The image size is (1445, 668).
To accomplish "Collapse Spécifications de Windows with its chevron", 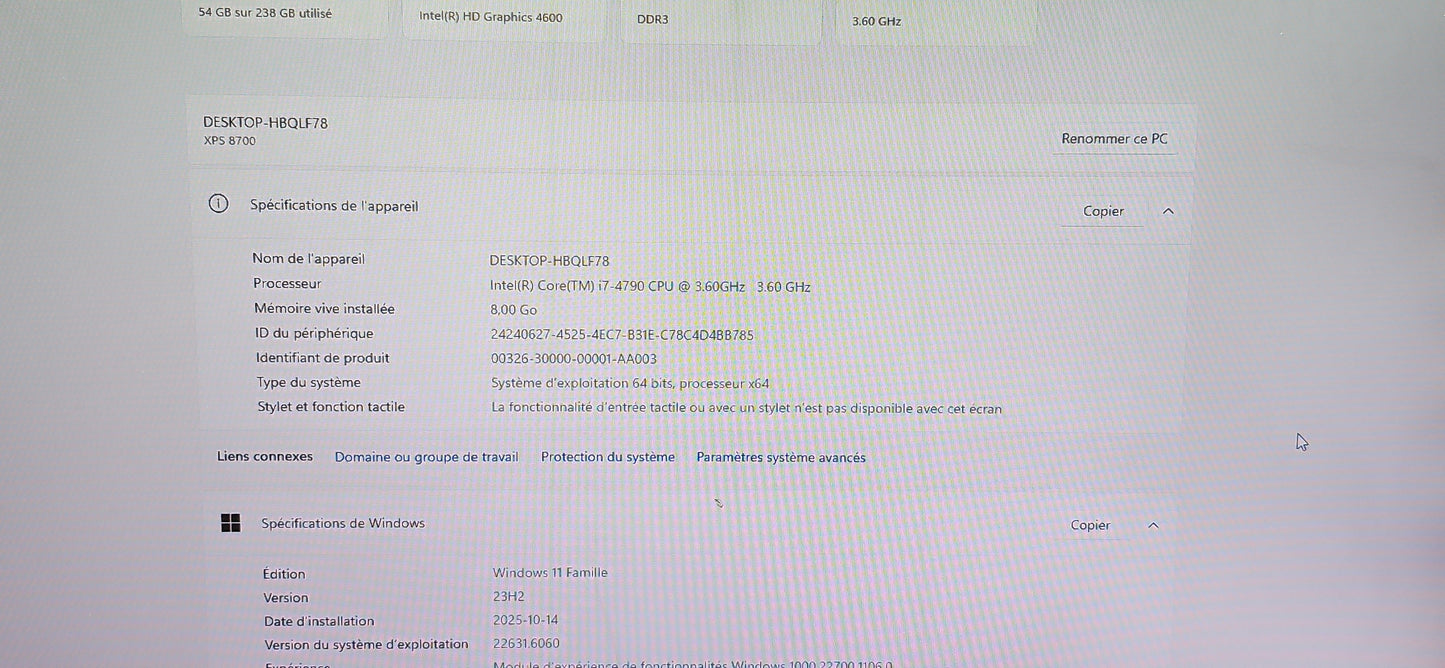I will tap(1152, 524).
